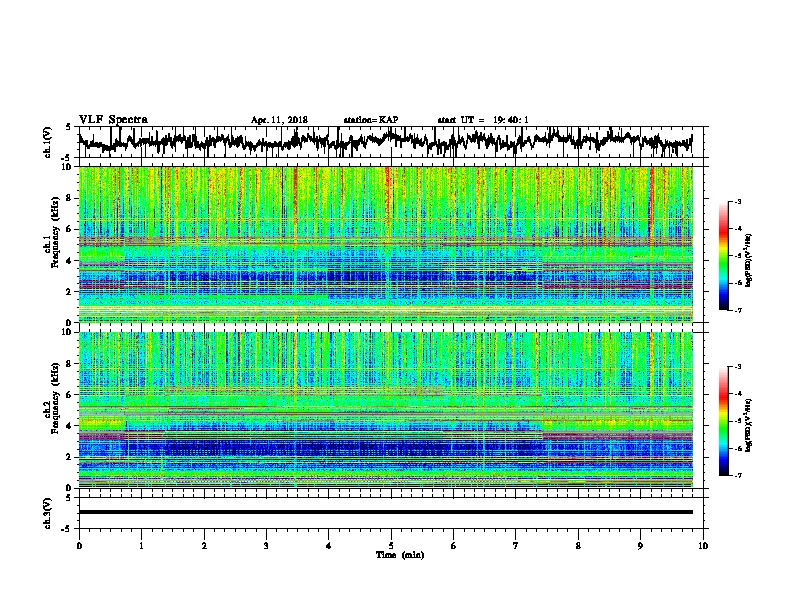Click the "1" tick label on the time axis
This screenshot has height=612, width=792.
(142, 546)
